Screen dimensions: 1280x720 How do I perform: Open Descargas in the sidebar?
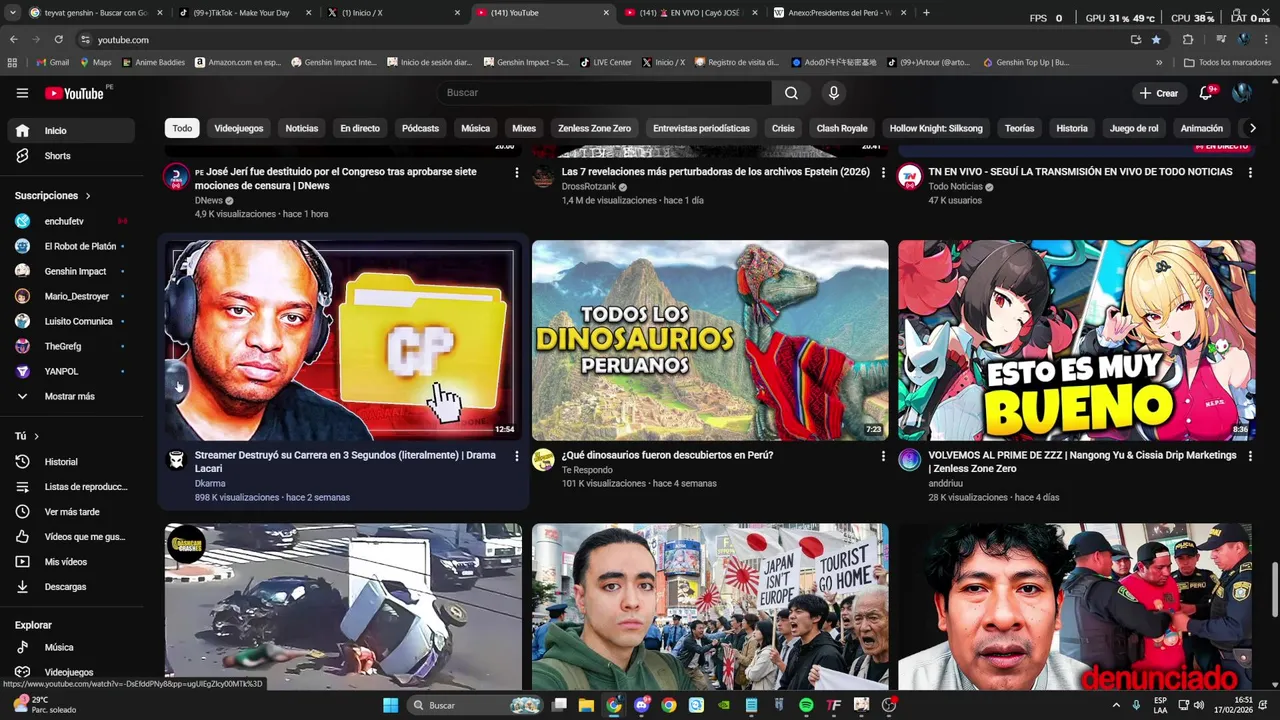point(70,587)
